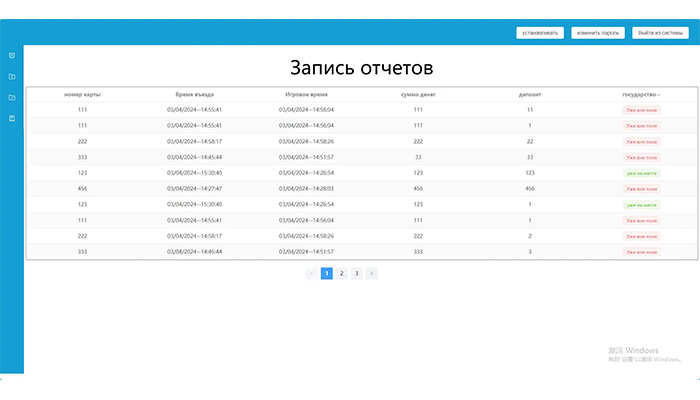Open the lower folder icon in the sidebar
Screen dimensions: 700x400
[11, 98]
